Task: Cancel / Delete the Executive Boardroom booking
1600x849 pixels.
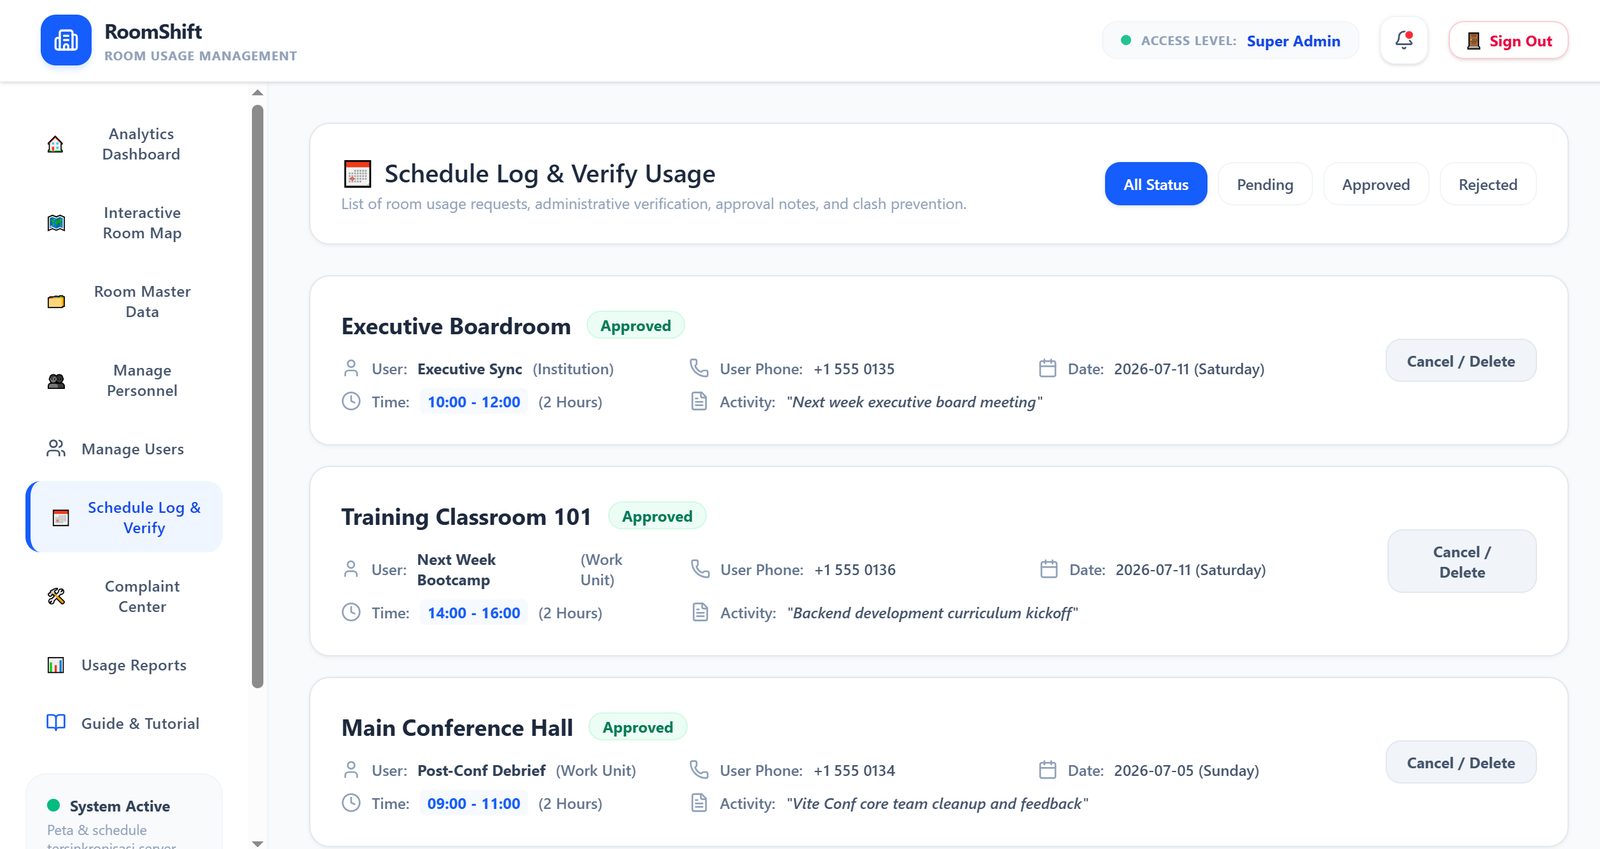Action: tap(1461, 361)
